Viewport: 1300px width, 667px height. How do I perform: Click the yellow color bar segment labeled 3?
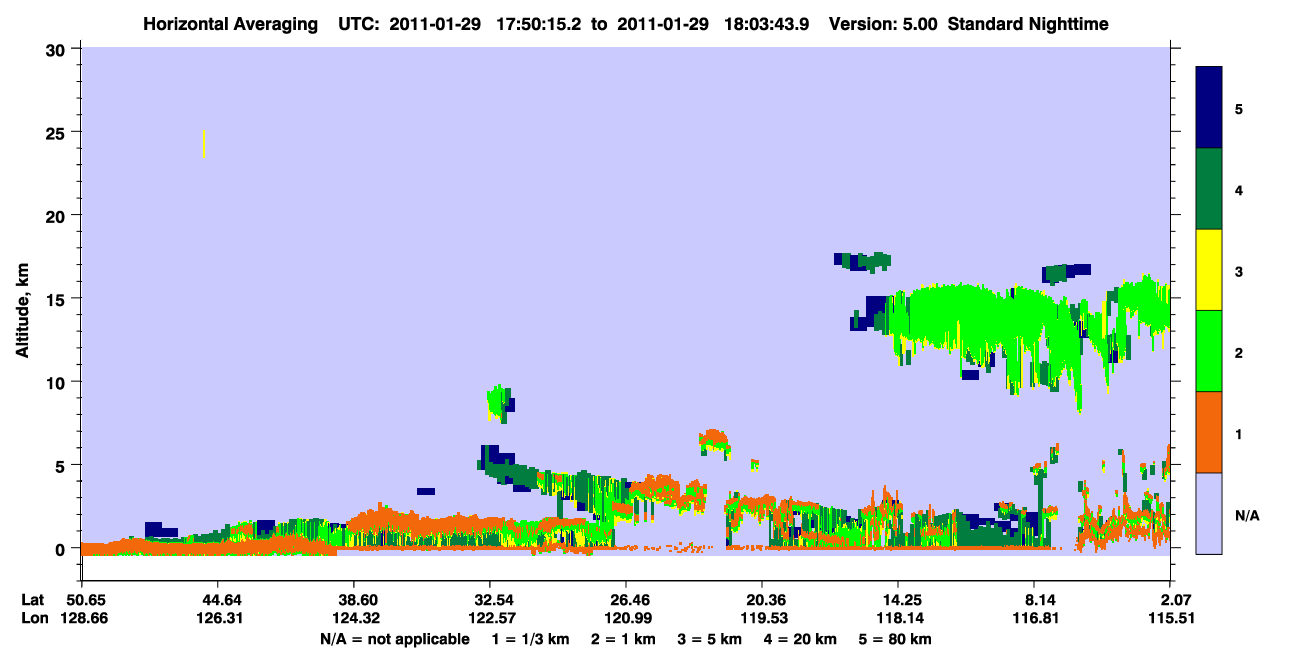tap(1209, 270)
